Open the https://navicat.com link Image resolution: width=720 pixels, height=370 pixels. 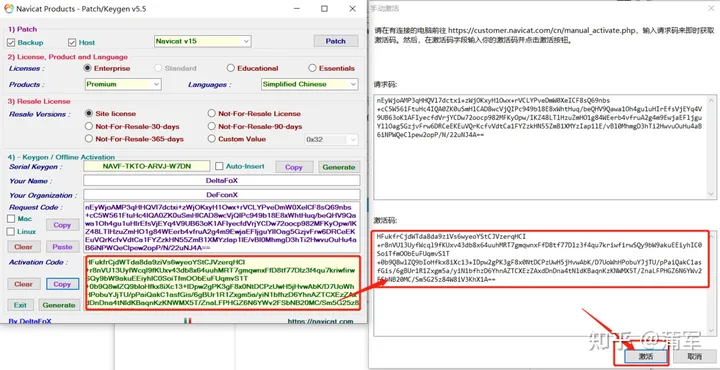tap(321, 321)
